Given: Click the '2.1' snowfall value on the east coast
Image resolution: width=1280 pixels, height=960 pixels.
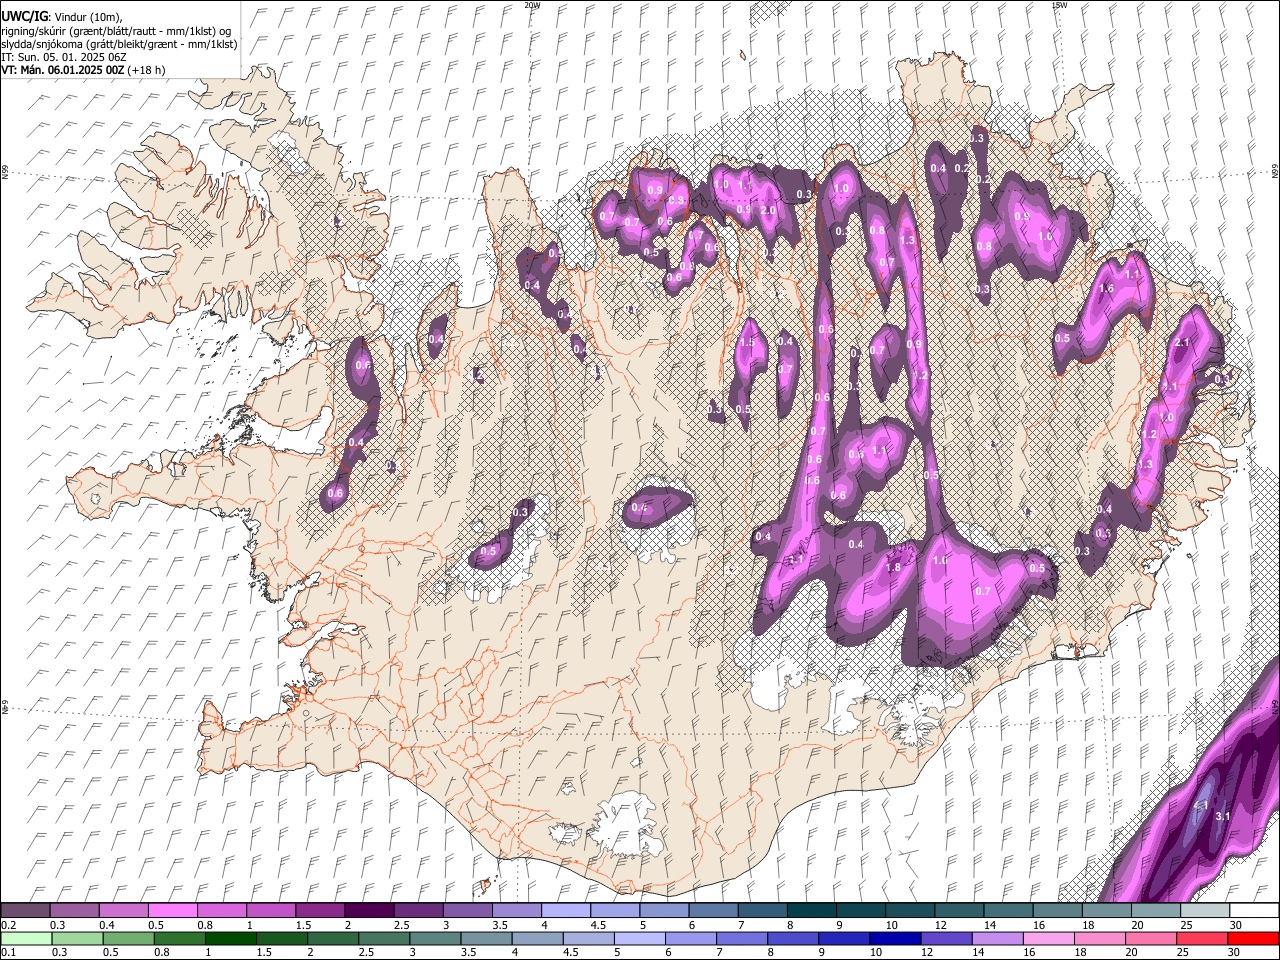Looking at the screenshot, I should (1182, 343).
